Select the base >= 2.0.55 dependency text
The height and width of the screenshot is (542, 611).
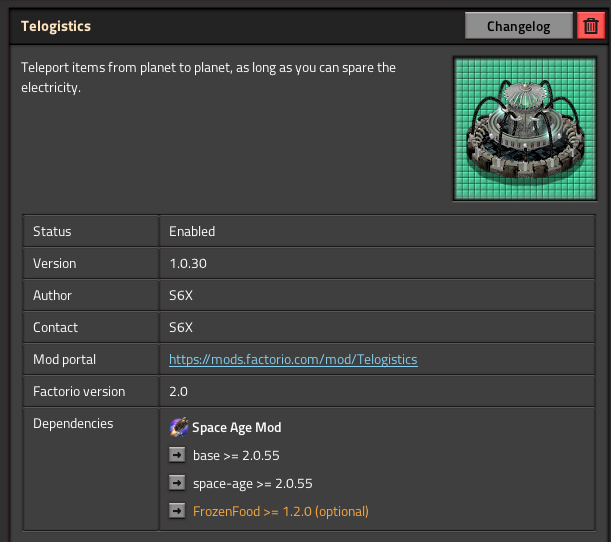tap(236, 455)
